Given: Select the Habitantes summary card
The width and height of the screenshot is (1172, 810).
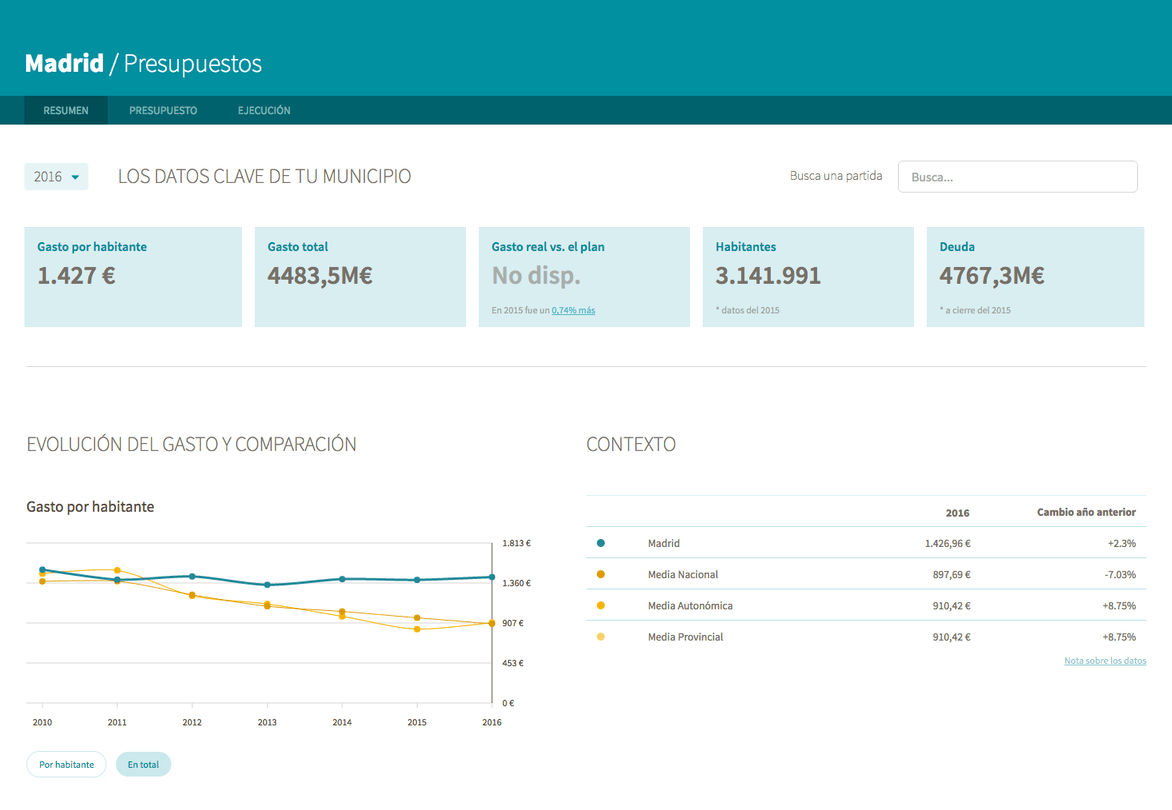Looking at the screenshot, I should (808, 277).
